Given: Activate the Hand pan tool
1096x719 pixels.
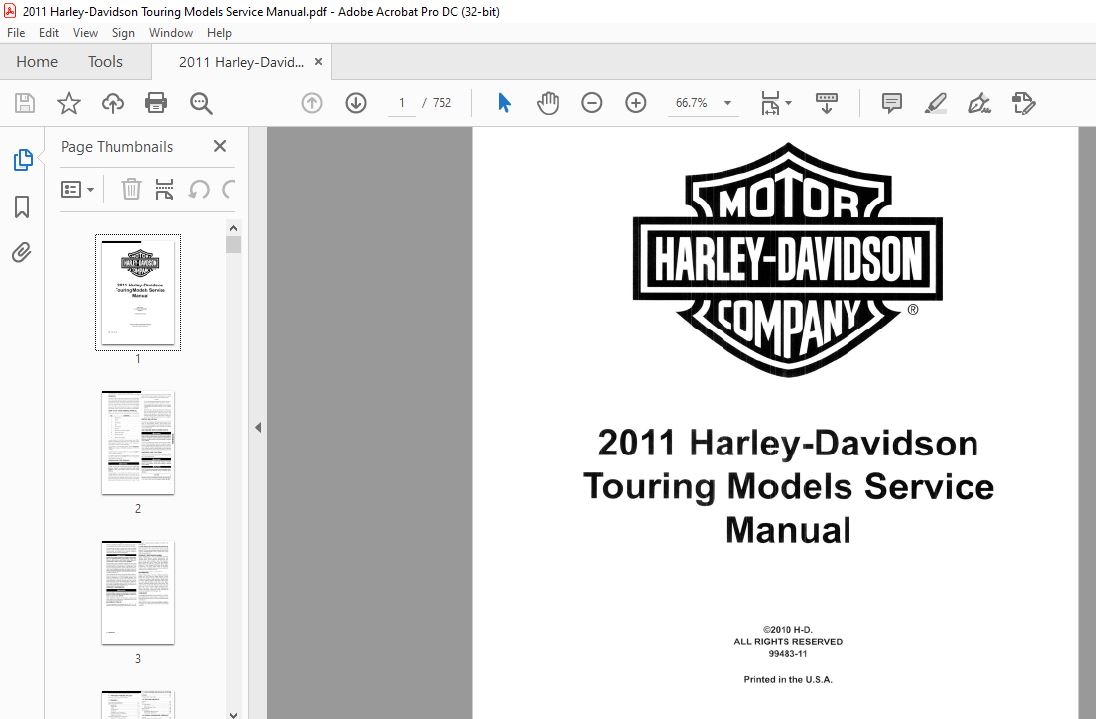Looking at the screenshot, I should click(x=548, y=103).
